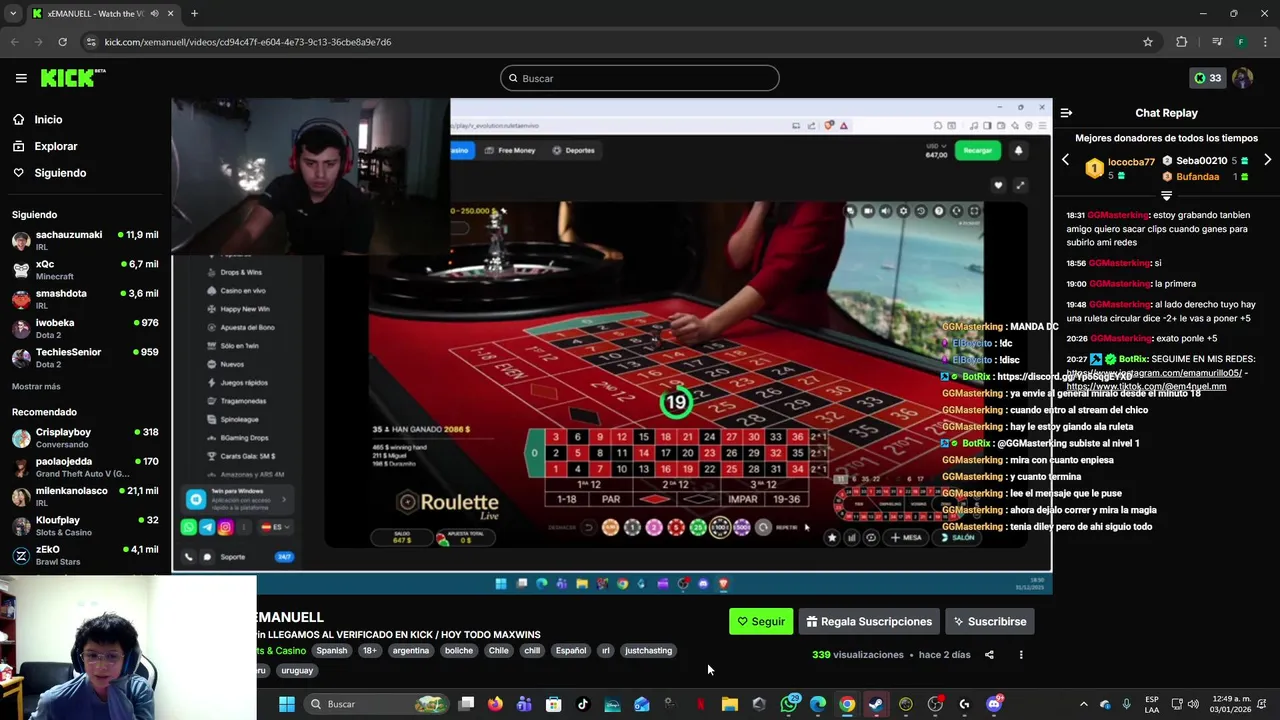Open WhatsApp from the taskbar
This screenshot has height=720, width=1280.
(x=789, y=704)
